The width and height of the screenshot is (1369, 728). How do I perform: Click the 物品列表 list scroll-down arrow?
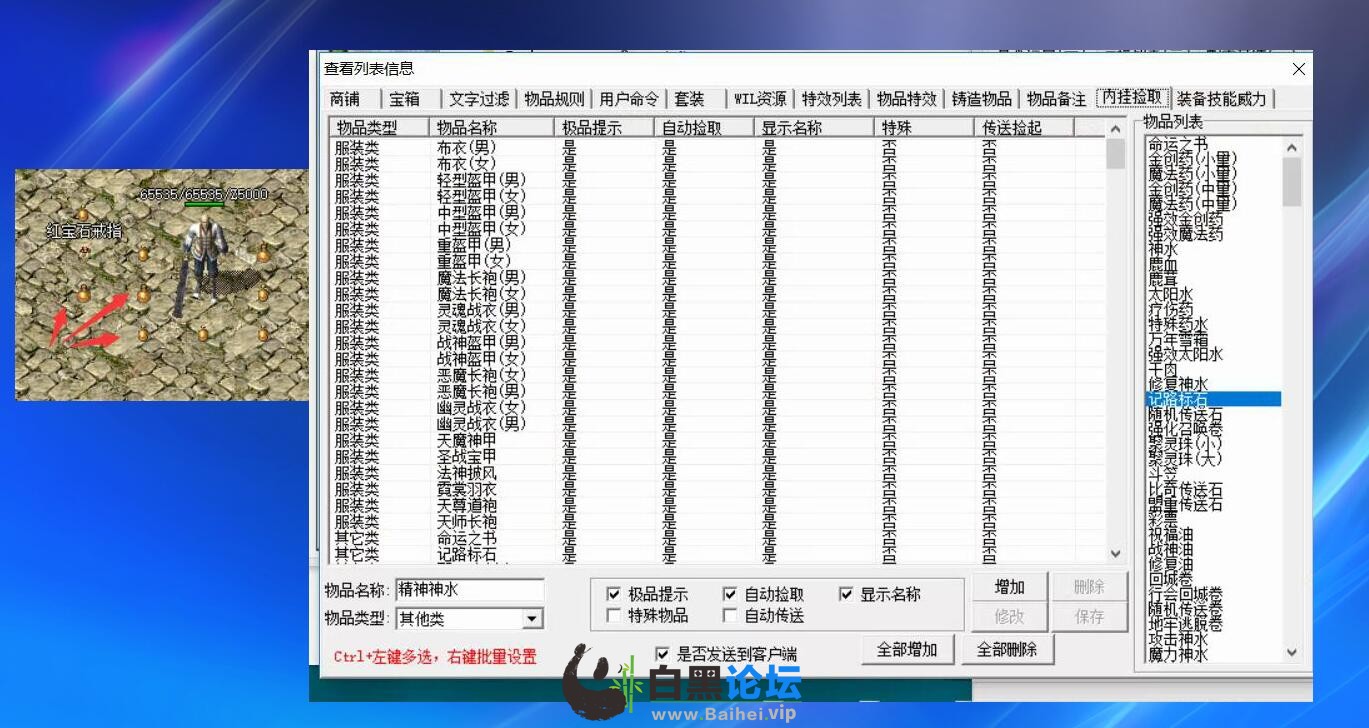(1291, 652)
